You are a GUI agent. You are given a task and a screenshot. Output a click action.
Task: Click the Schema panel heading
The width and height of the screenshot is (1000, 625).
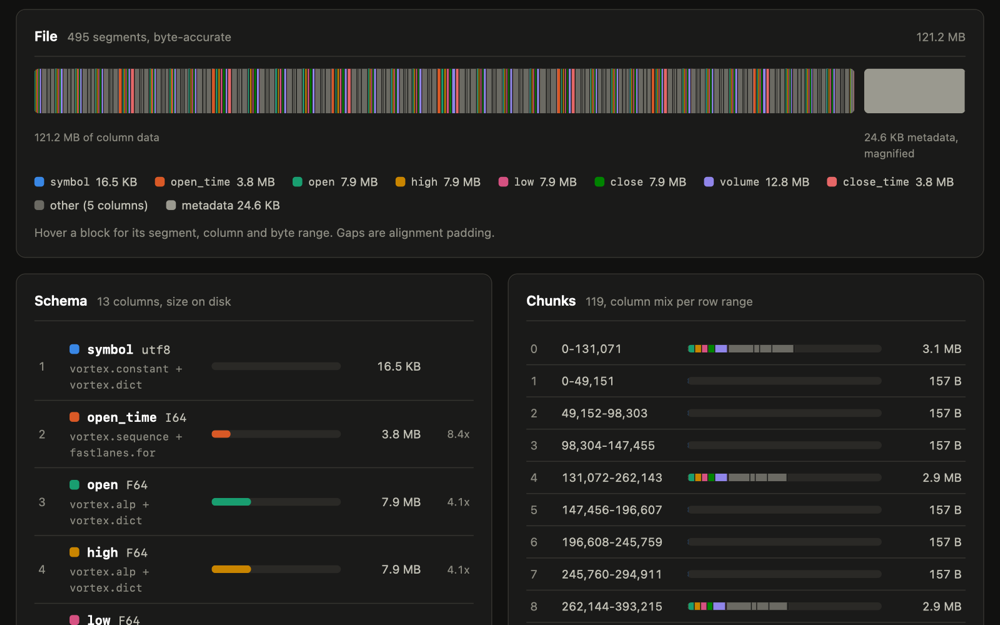click(x=61, y=301)
